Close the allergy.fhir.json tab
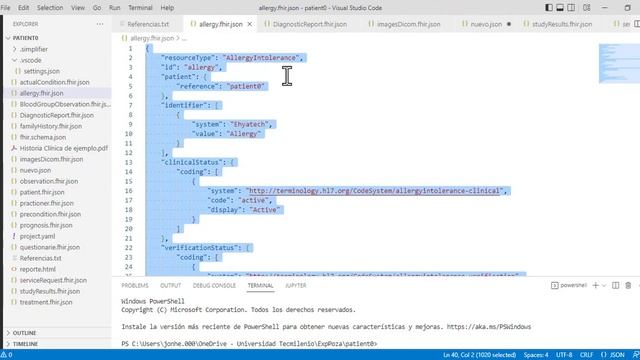 pyautogui.click(x=250, y=24)
